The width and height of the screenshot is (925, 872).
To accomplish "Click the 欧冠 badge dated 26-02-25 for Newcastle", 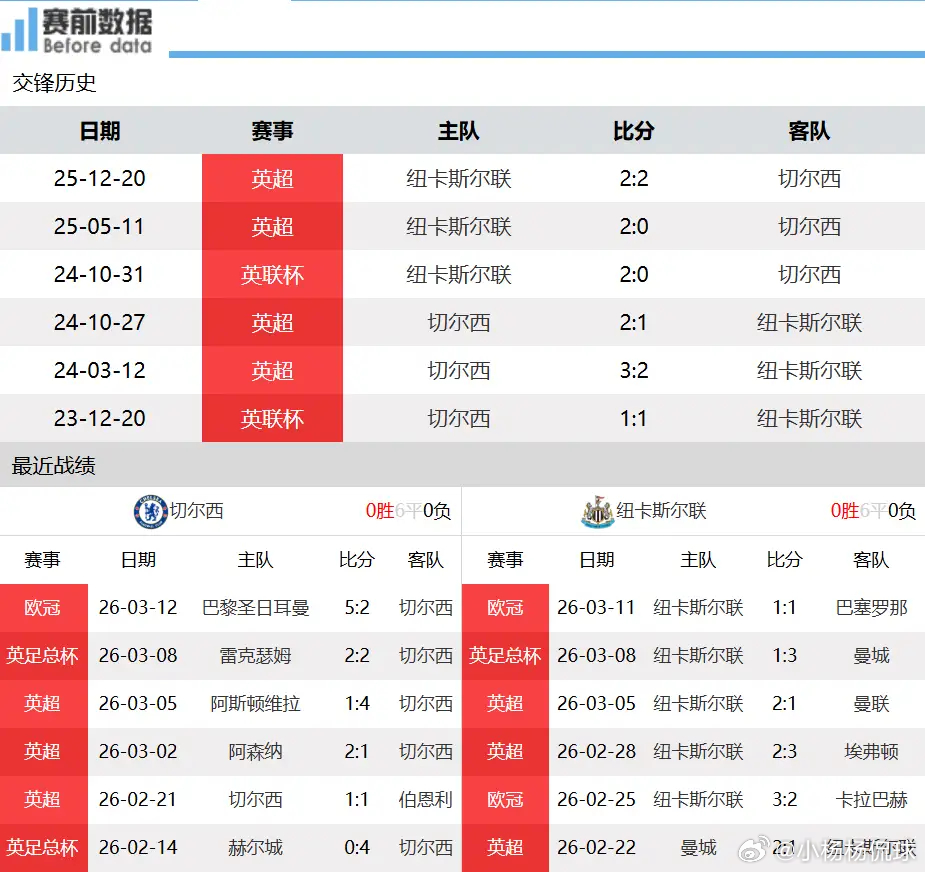I will click(x=506, y=800).
